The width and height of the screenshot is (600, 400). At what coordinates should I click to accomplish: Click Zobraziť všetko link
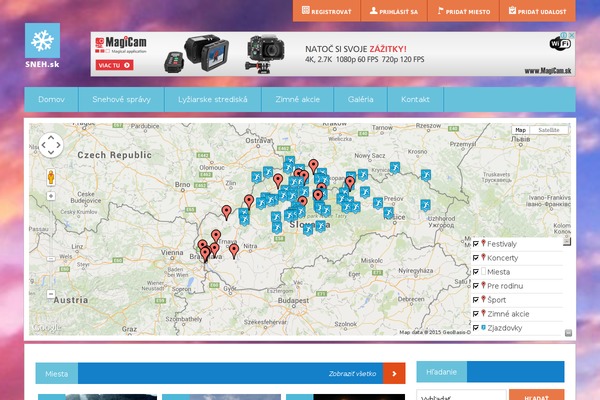[352, 374]
